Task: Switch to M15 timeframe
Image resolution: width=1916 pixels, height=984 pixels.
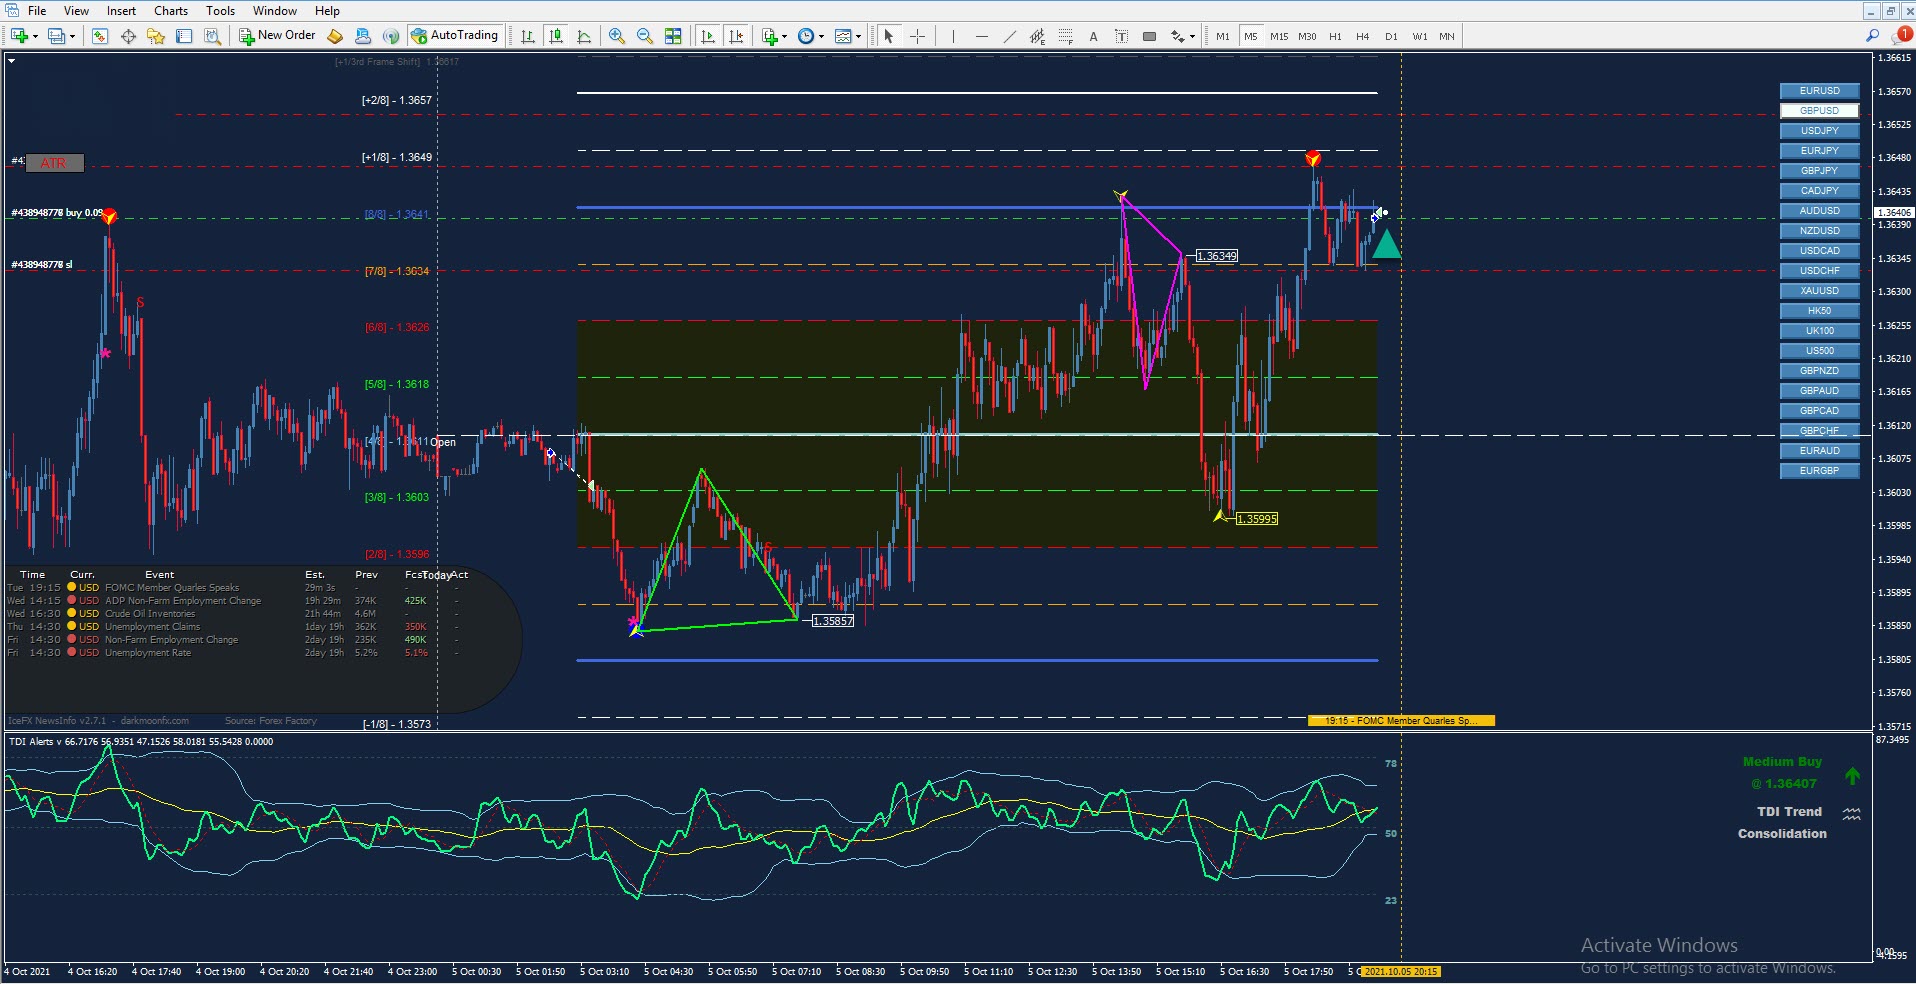Action: (x=1279, y=36)
